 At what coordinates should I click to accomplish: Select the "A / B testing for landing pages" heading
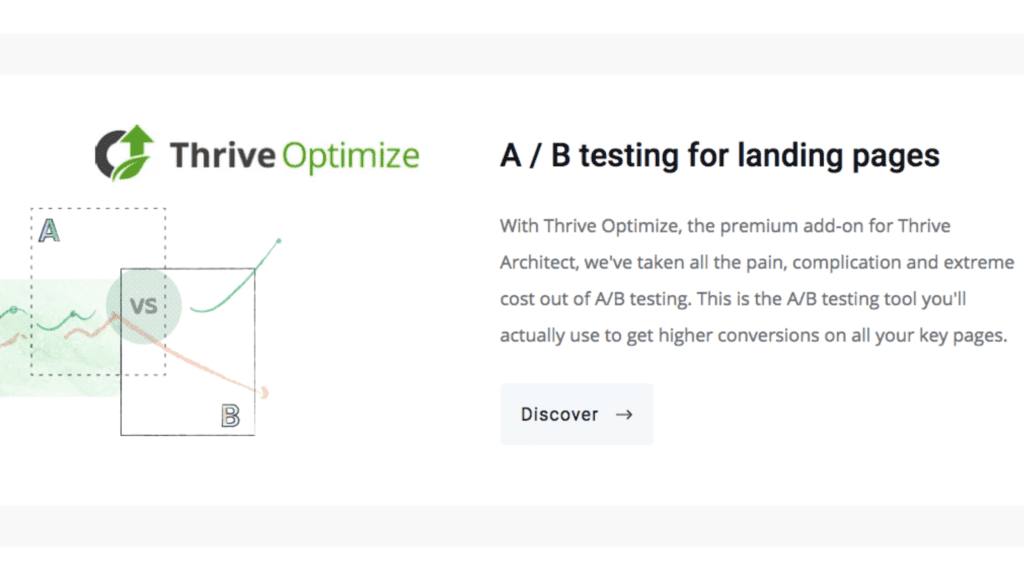click(x=720, y=155)
